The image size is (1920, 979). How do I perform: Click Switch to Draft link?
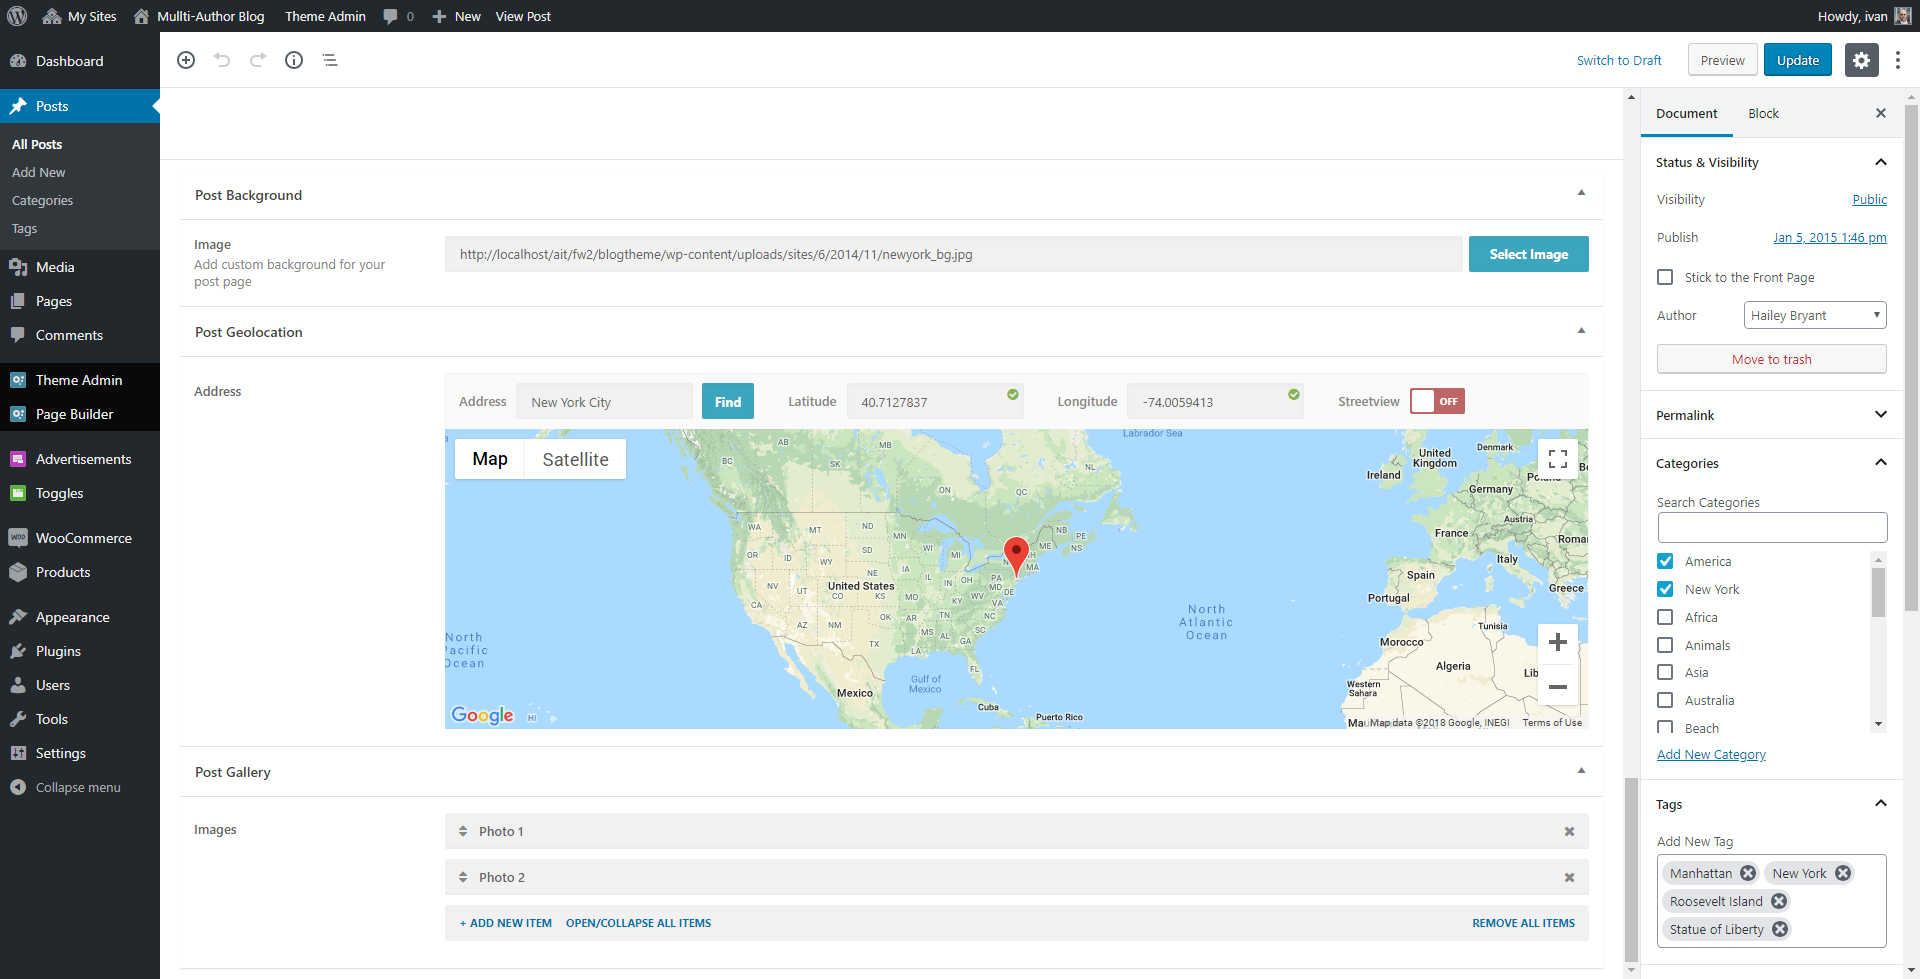tap(1619, 60)
